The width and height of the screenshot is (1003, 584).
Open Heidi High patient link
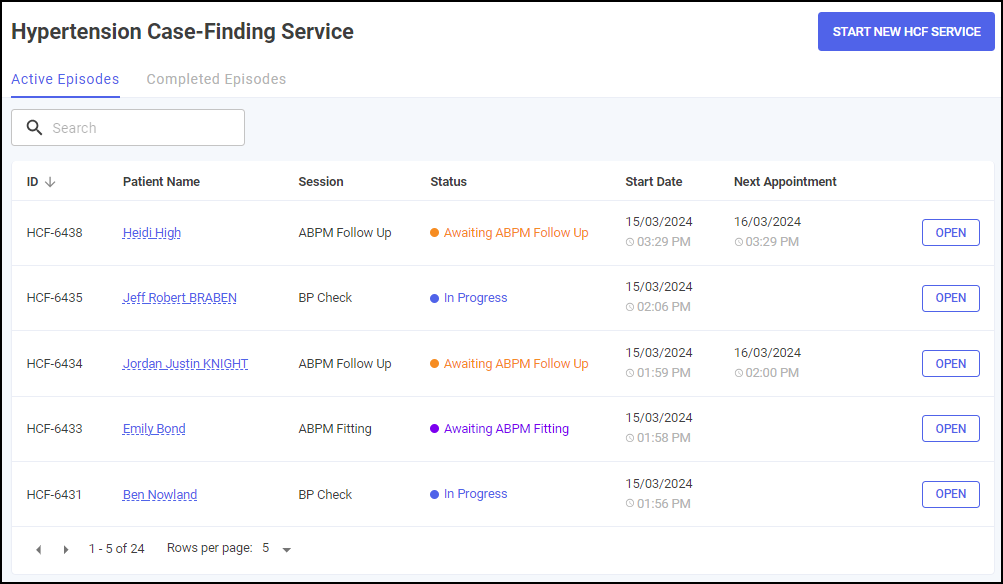pos(152,233)
